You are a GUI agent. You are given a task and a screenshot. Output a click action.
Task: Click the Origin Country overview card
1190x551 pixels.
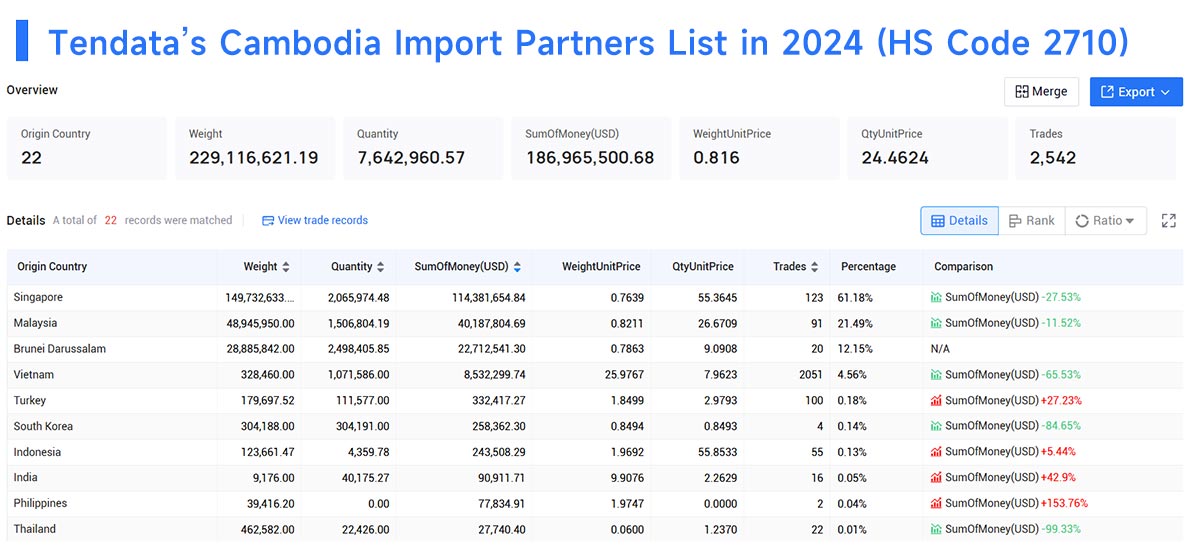point(87,149)
